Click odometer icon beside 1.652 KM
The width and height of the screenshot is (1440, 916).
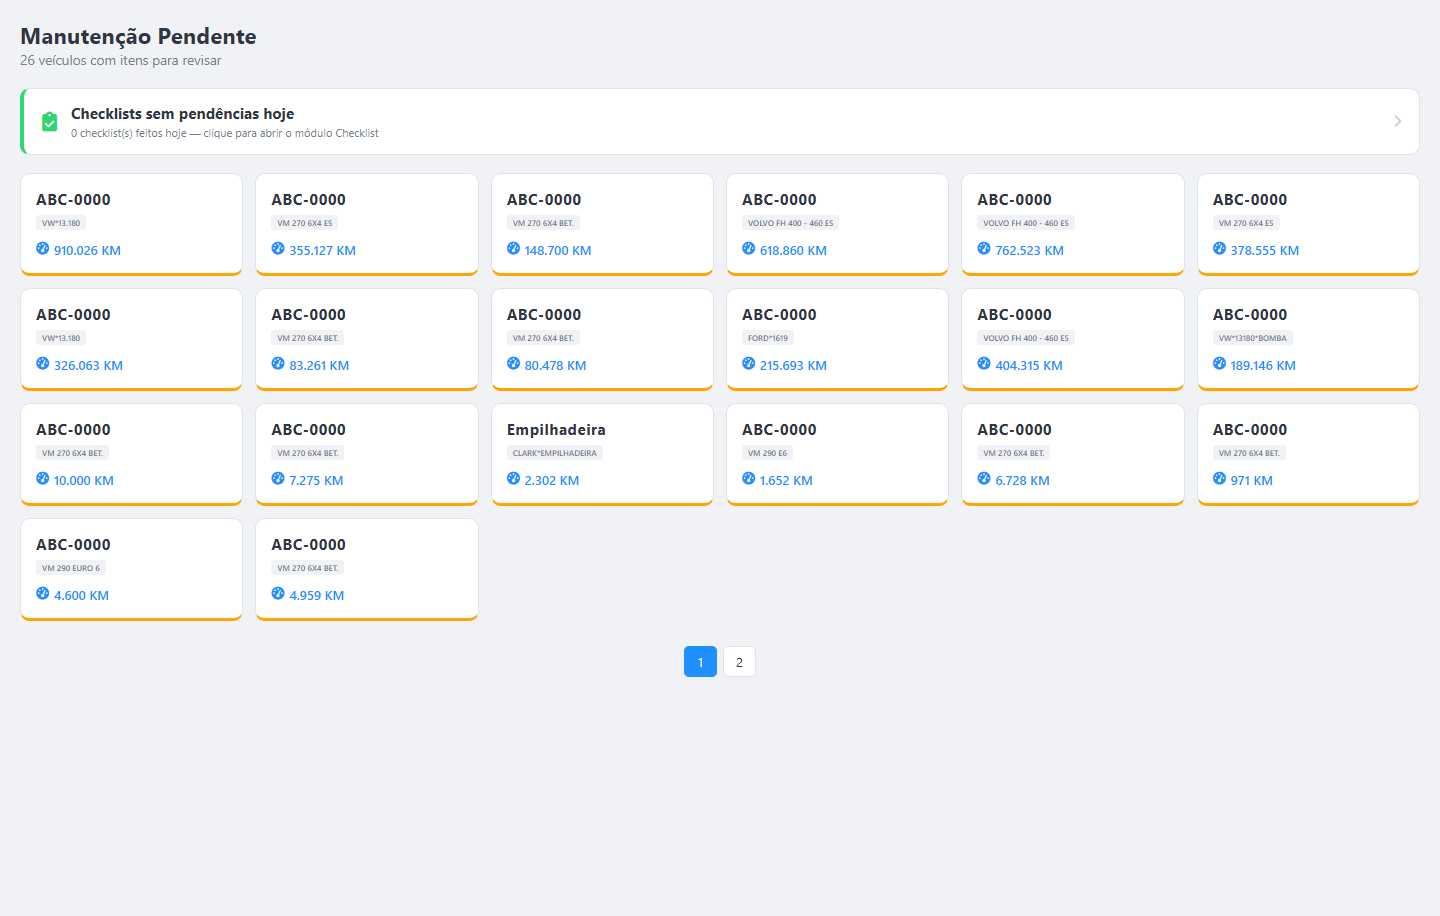pyautogui.click(x=749, y=478)
